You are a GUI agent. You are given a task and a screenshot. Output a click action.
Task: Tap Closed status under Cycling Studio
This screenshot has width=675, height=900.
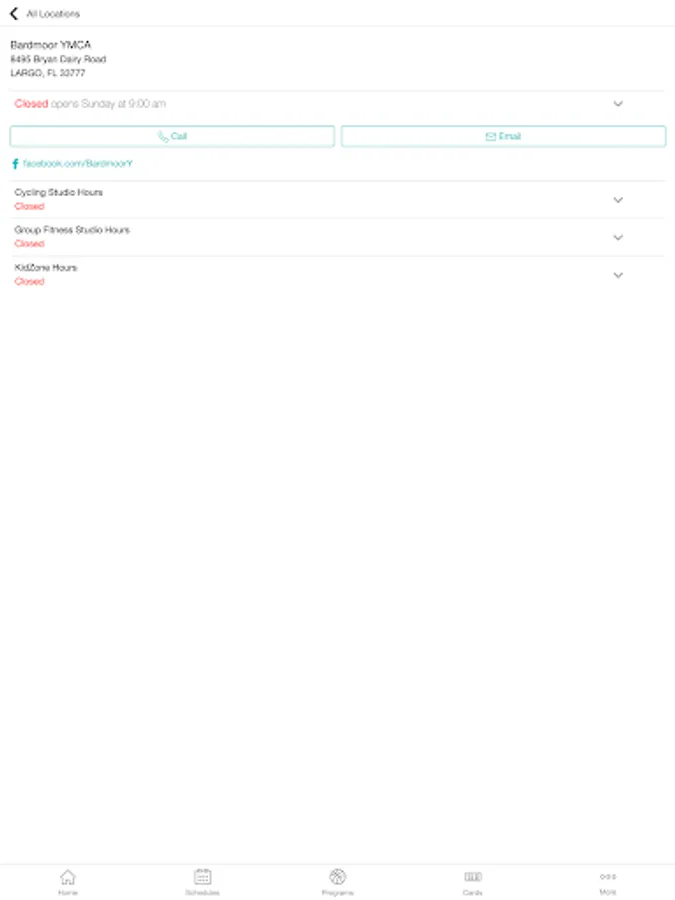point(29,206)
